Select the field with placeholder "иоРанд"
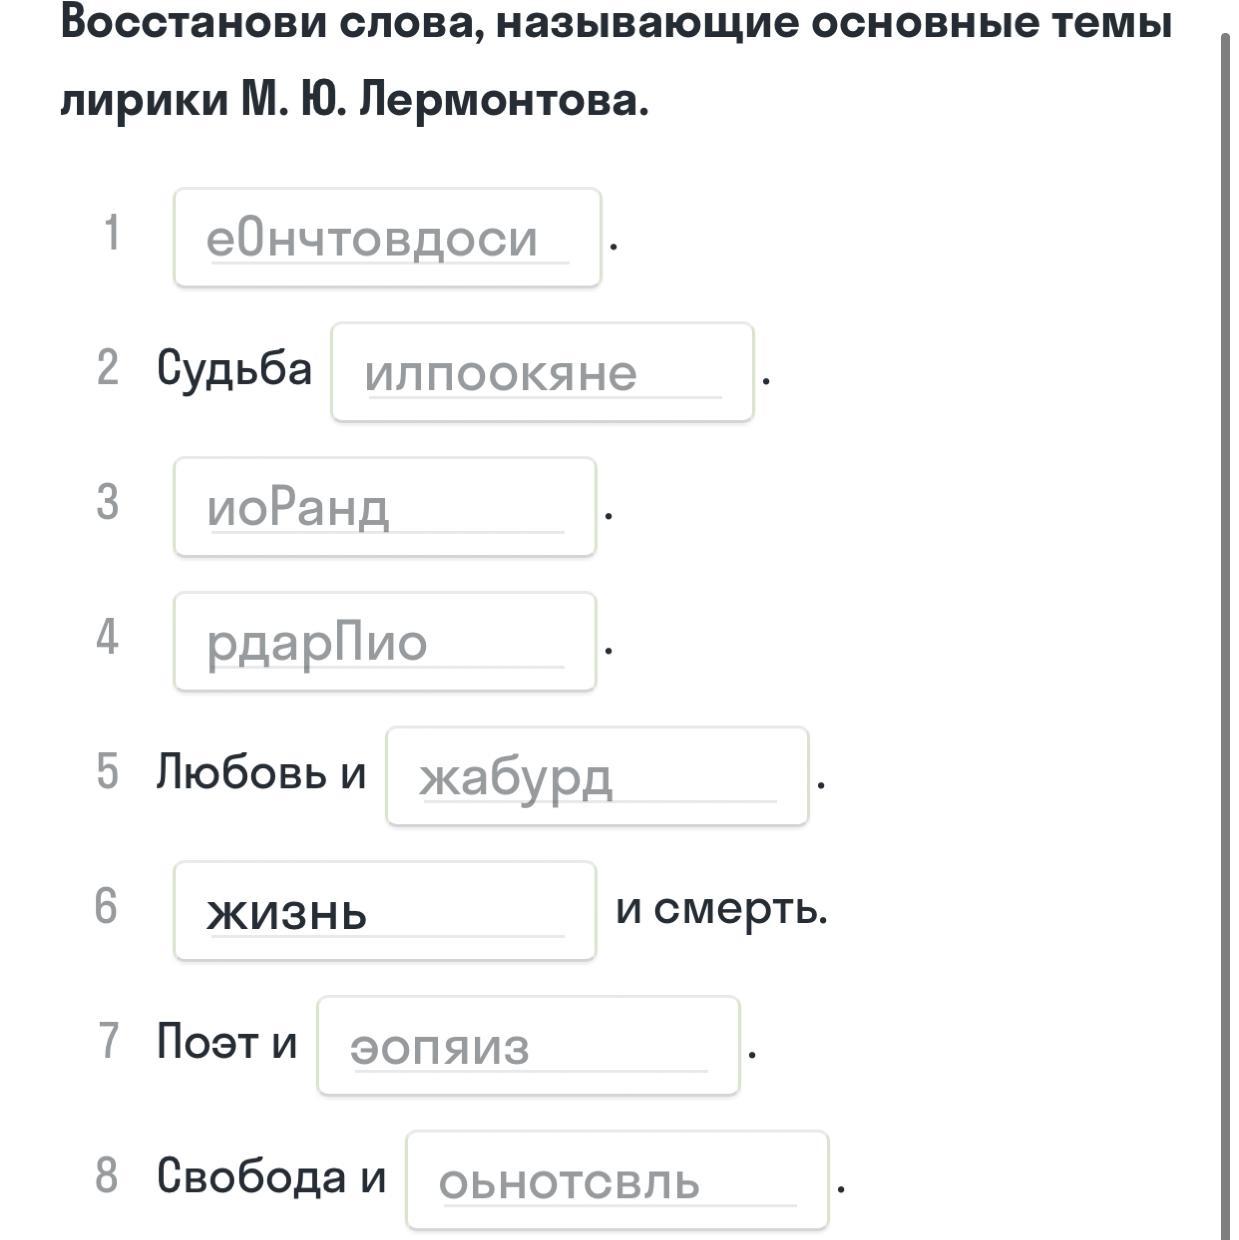This screenshot has width=1239, height=1240. tap(385, 507)
